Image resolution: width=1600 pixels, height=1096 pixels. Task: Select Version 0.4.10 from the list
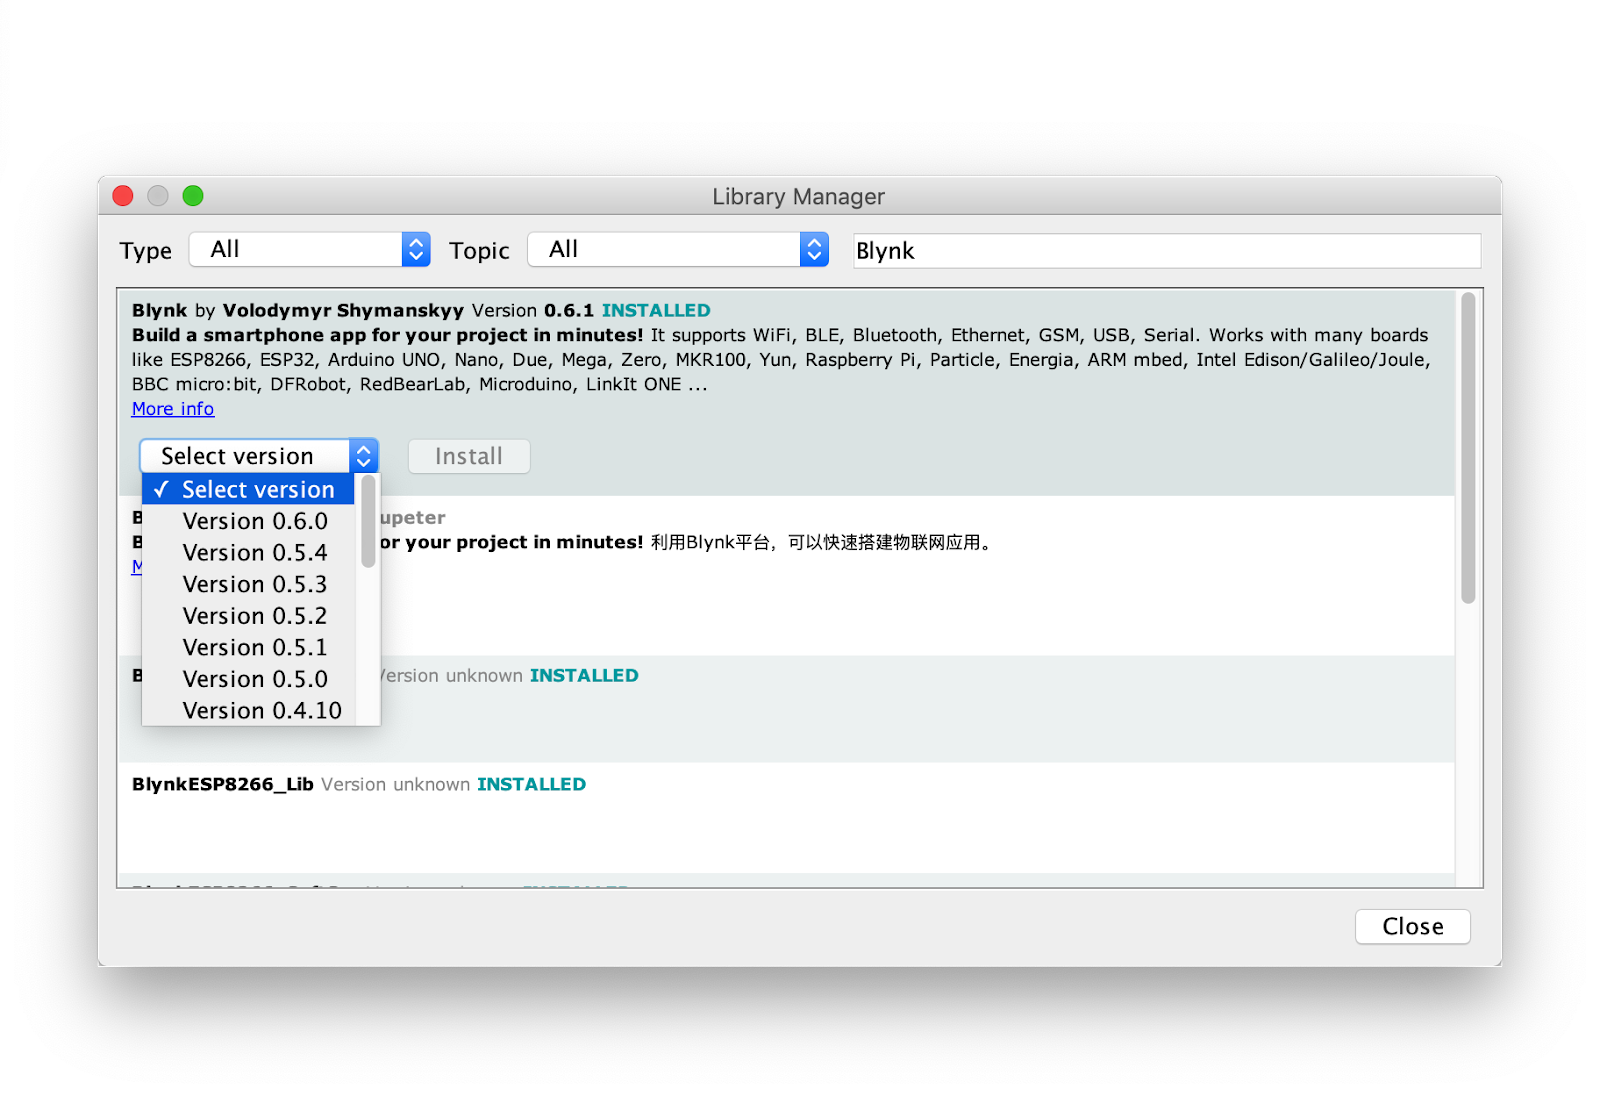point(248,710)
